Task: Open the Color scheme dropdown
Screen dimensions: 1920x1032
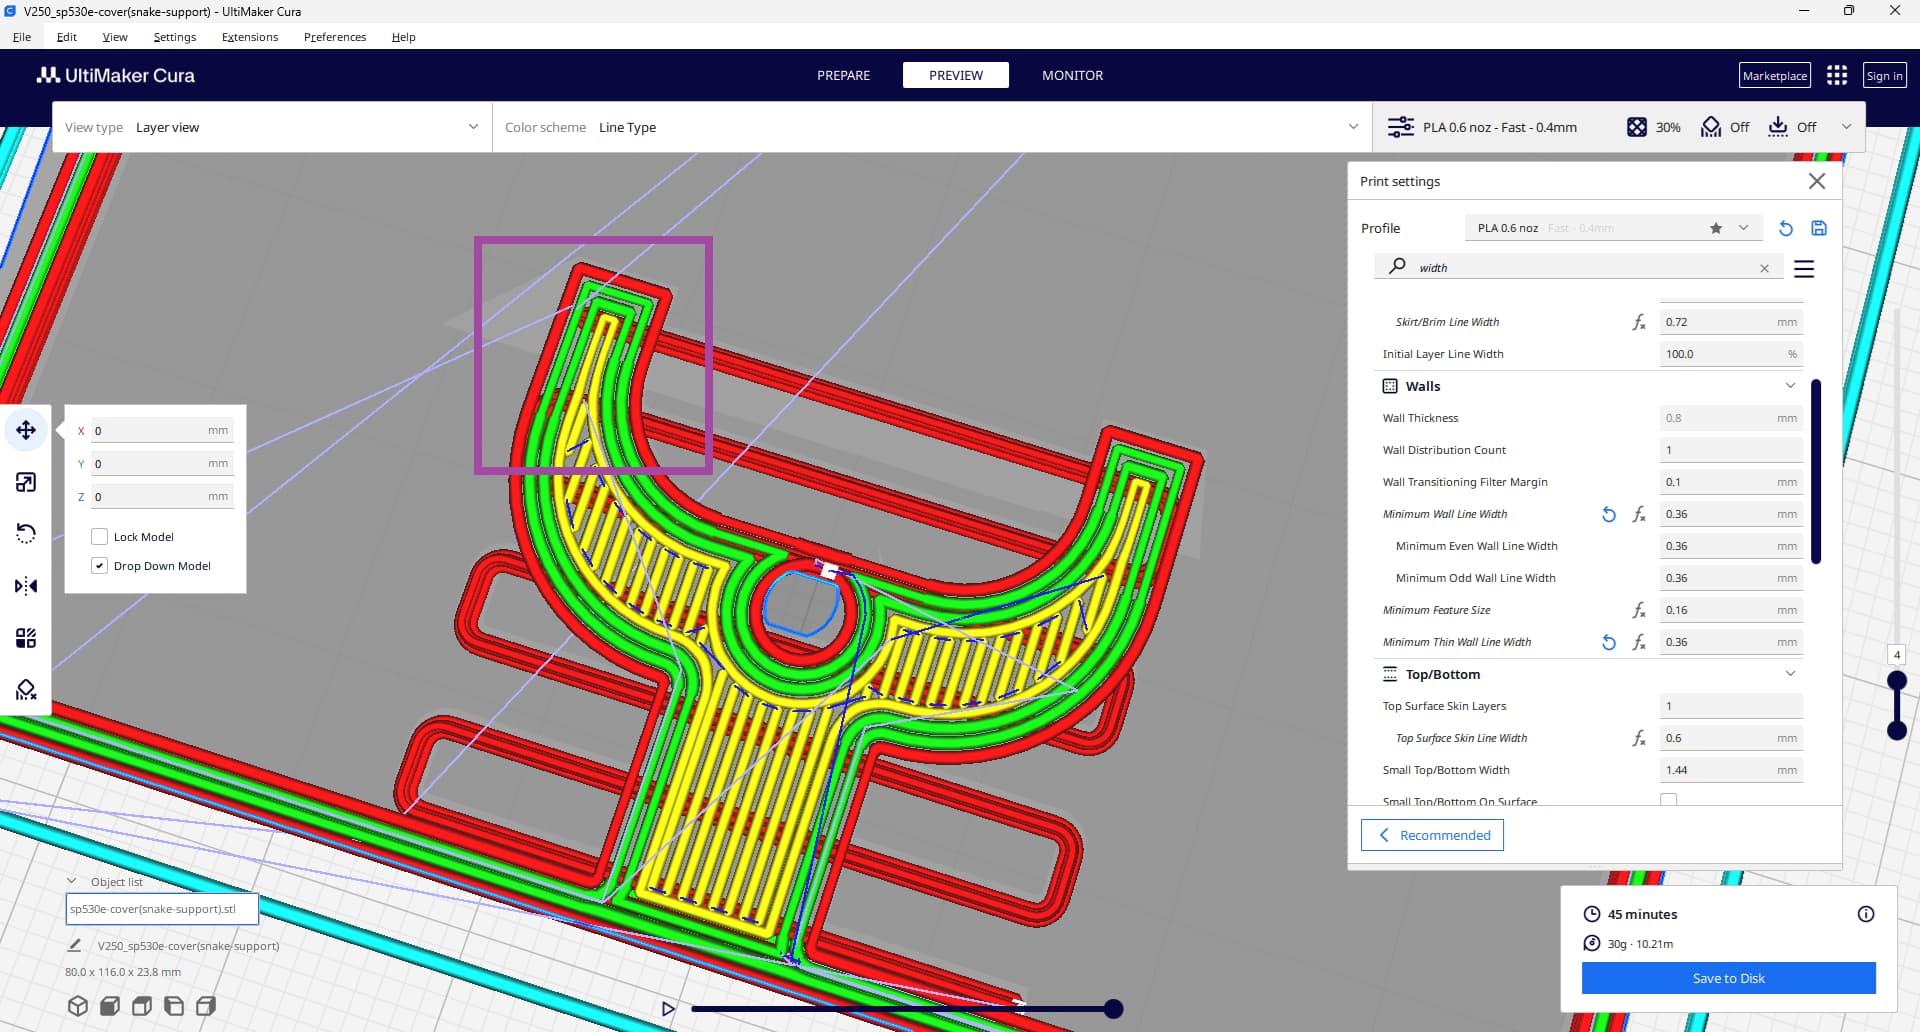Action: 930,127
